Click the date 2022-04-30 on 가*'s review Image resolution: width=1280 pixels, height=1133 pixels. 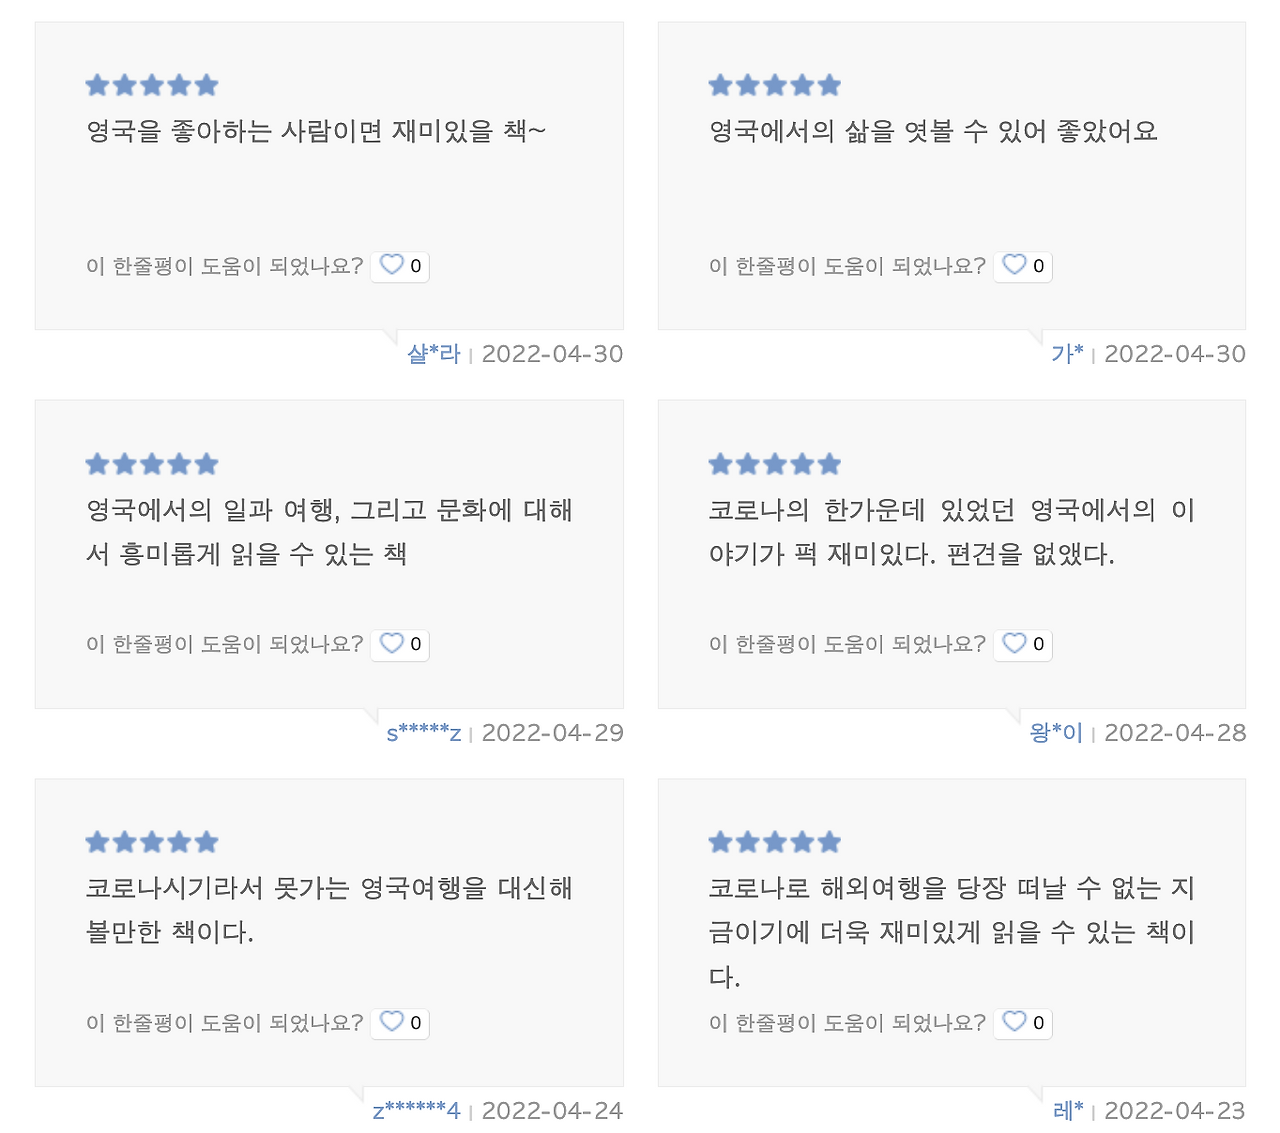click(1175, 353)
